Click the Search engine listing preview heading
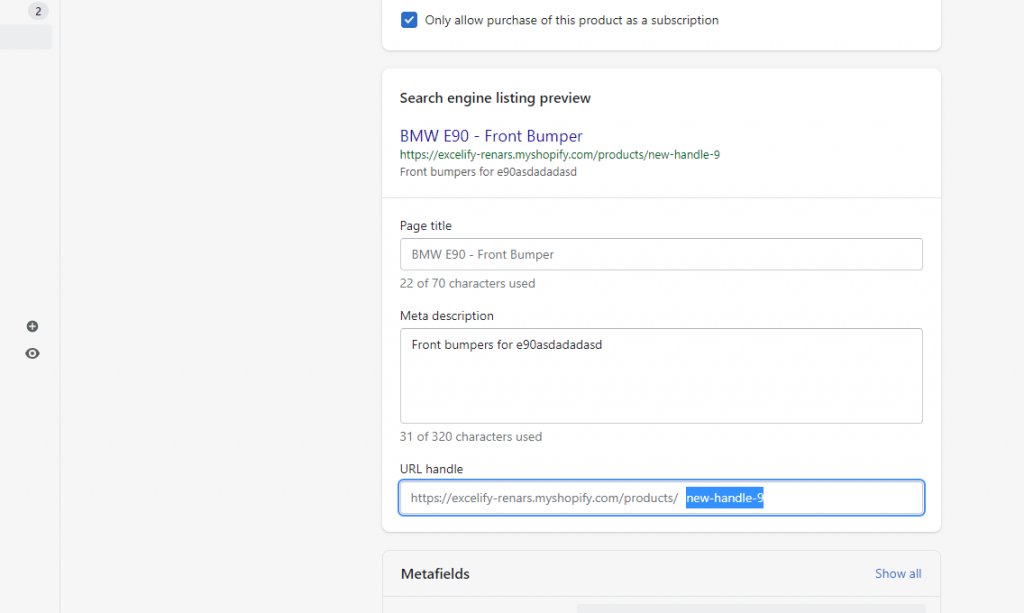1024x613 pixels. (x=495, y=97)
